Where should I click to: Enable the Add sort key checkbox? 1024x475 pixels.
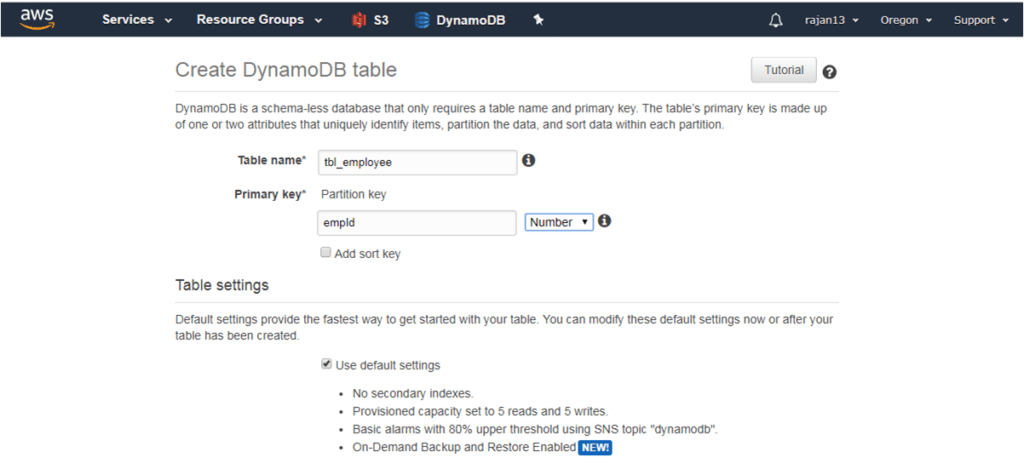click(x=325, y=253)
